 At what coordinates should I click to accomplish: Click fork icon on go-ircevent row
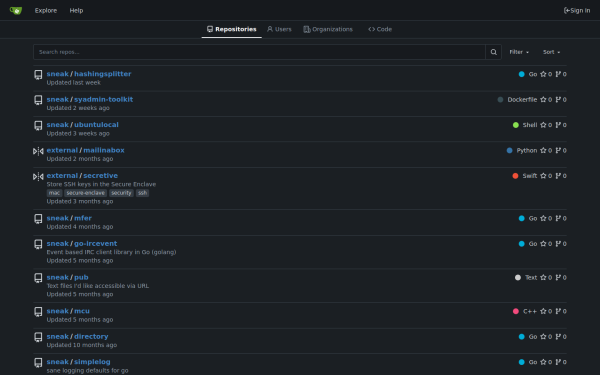pyautogui.click(x=558, y=244)
